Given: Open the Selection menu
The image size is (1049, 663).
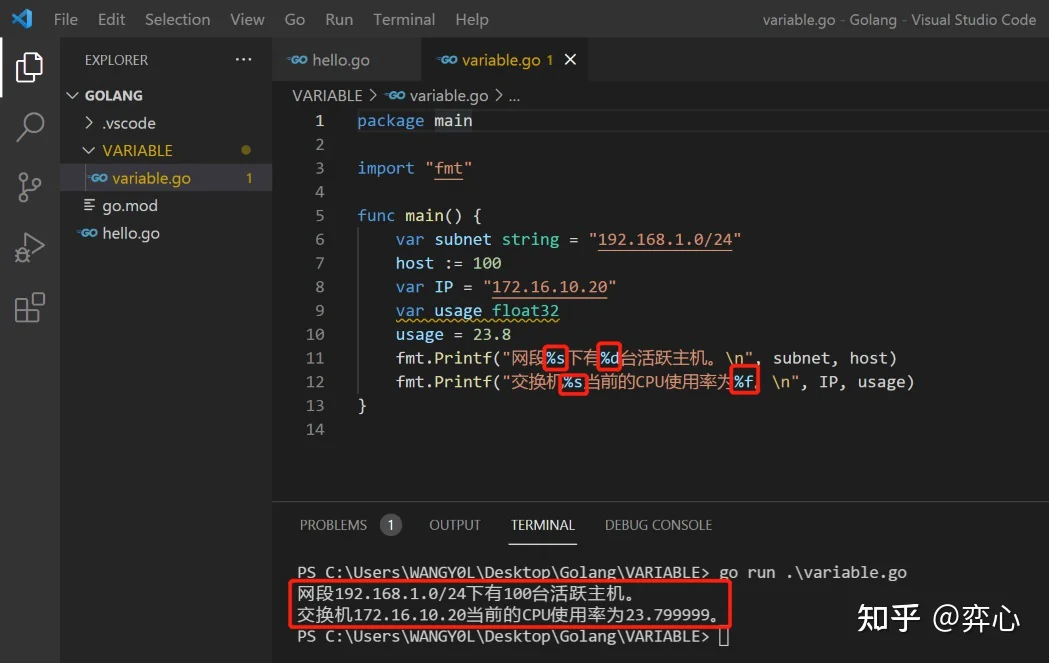Looking at the screenshot, I should click(x=177, y=19).
